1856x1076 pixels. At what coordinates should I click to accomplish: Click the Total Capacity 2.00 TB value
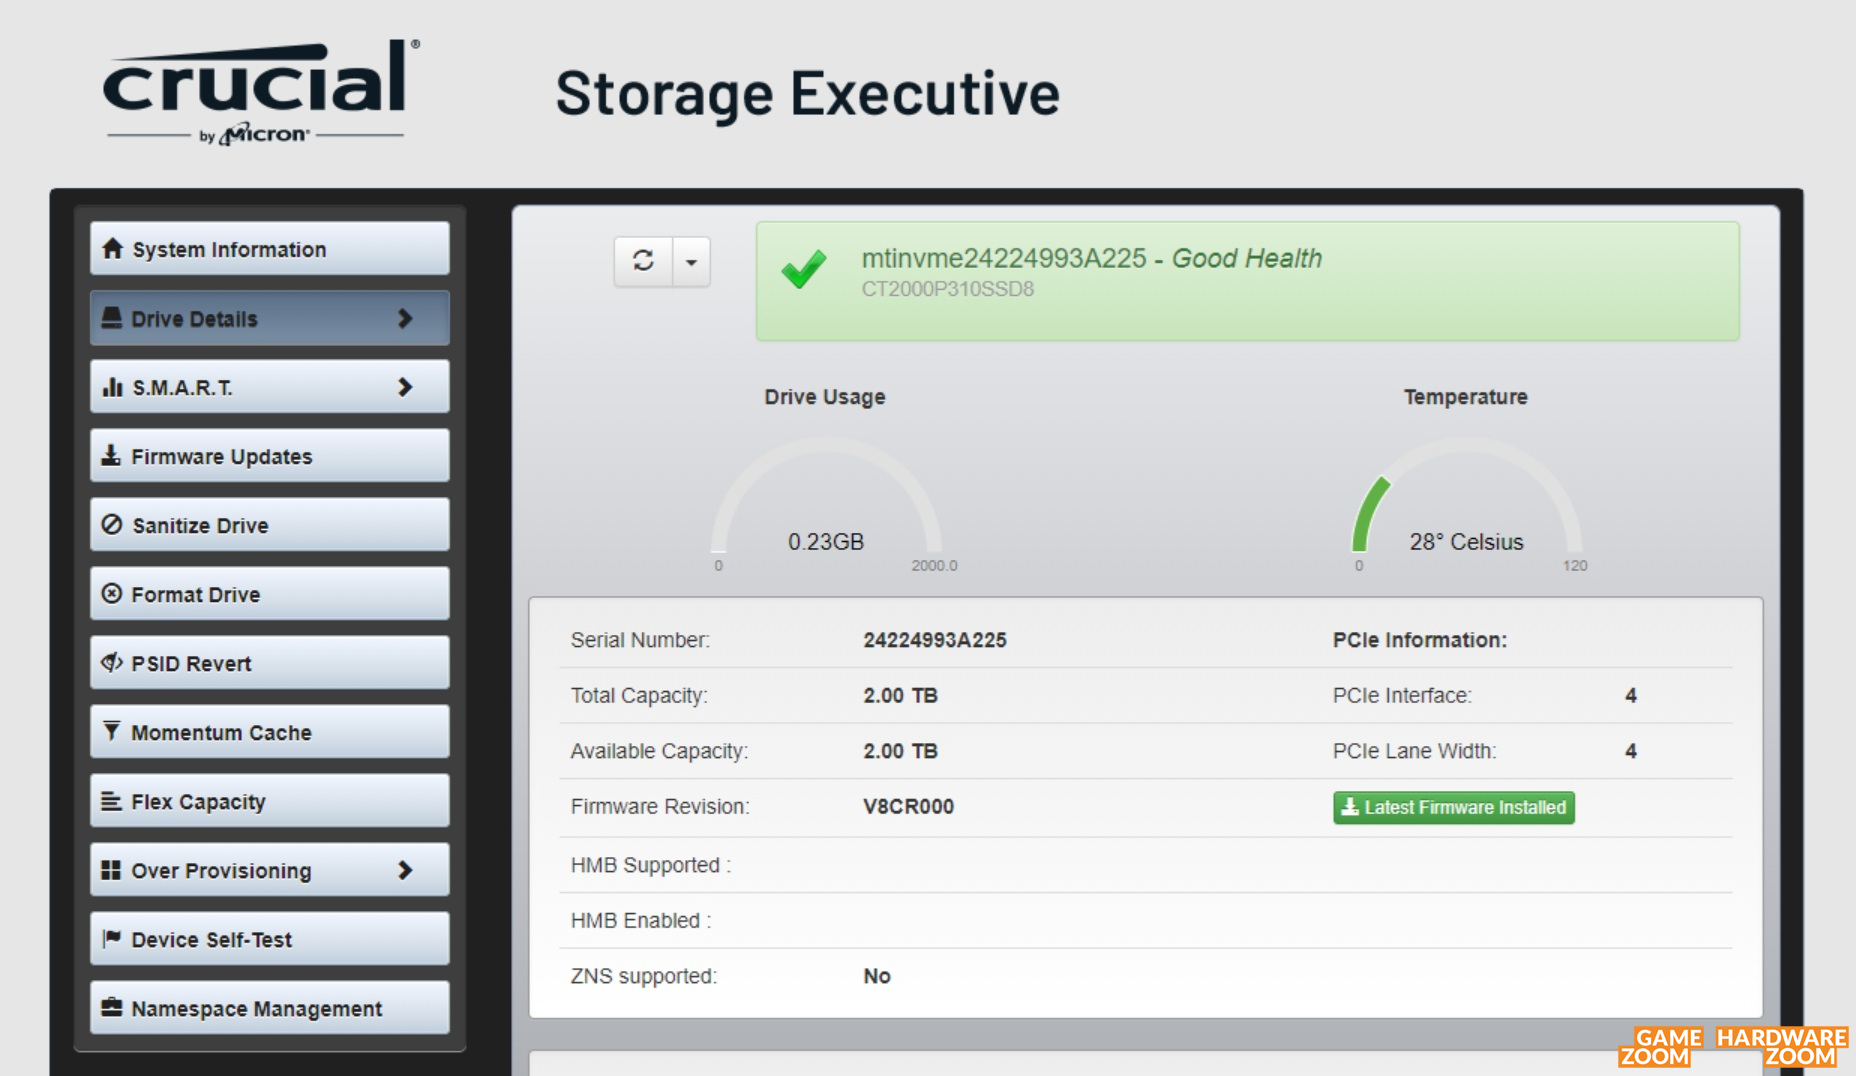coord(900,695)
